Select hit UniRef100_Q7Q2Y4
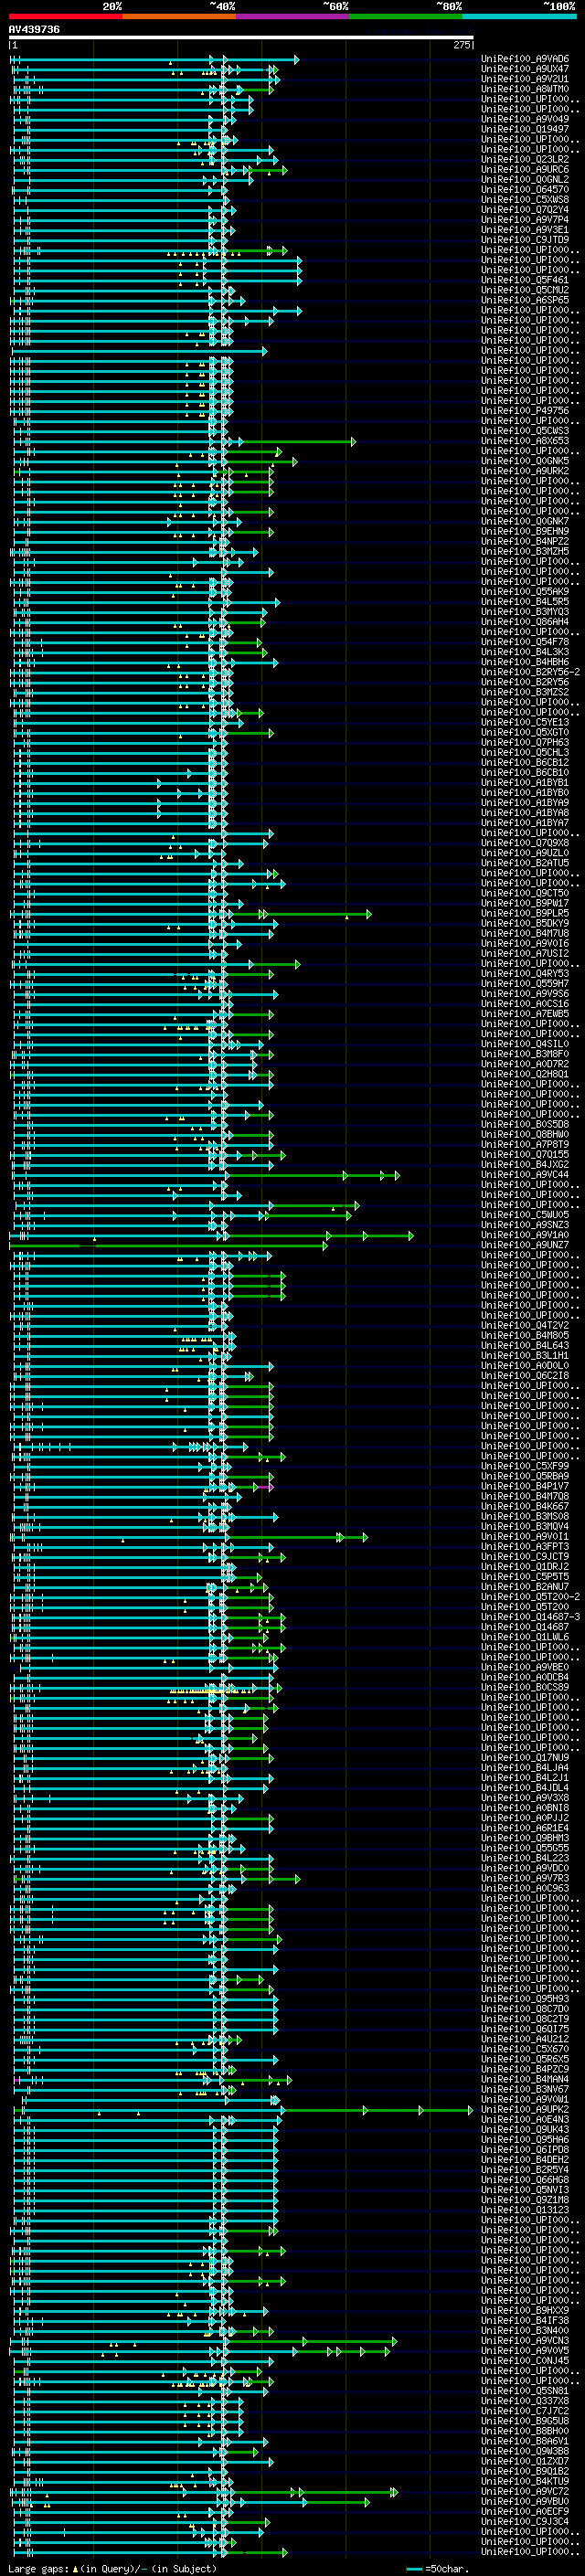This screenshot has height=2576, width=585. pyautogui.click(x=525, y=209)
